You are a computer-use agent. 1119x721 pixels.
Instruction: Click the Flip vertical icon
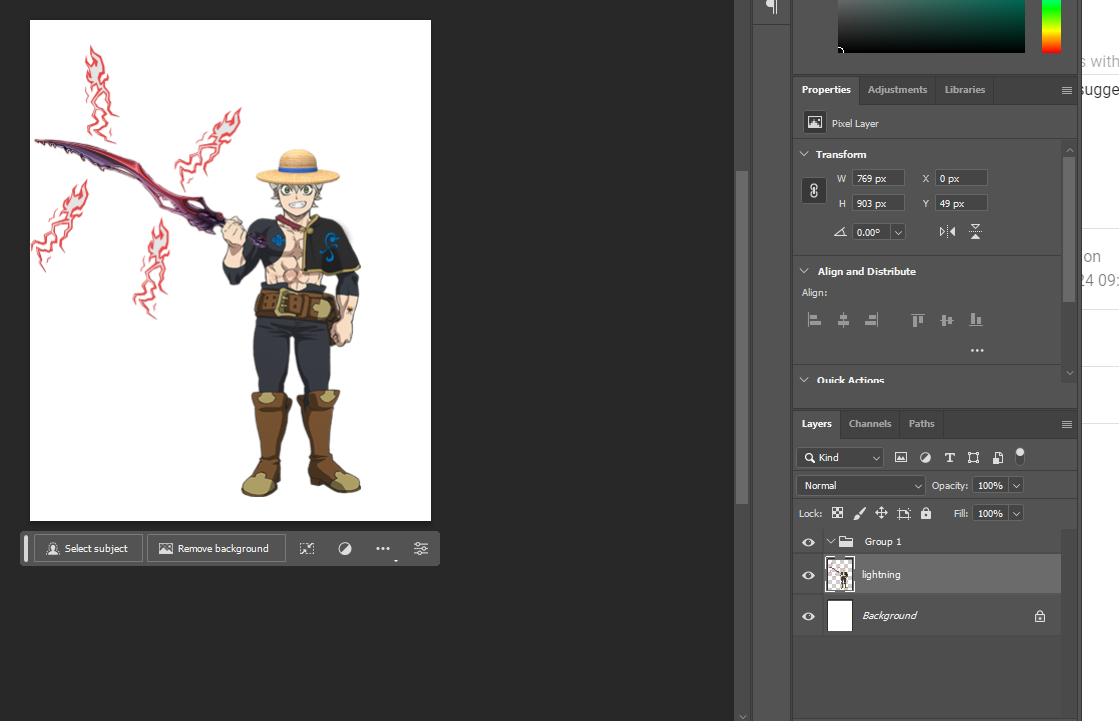[x=976, y=231]
